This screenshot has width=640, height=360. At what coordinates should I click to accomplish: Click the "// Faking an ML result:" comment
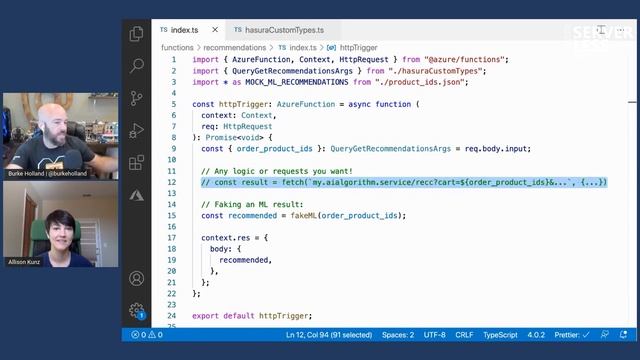(x=252, y=204)
